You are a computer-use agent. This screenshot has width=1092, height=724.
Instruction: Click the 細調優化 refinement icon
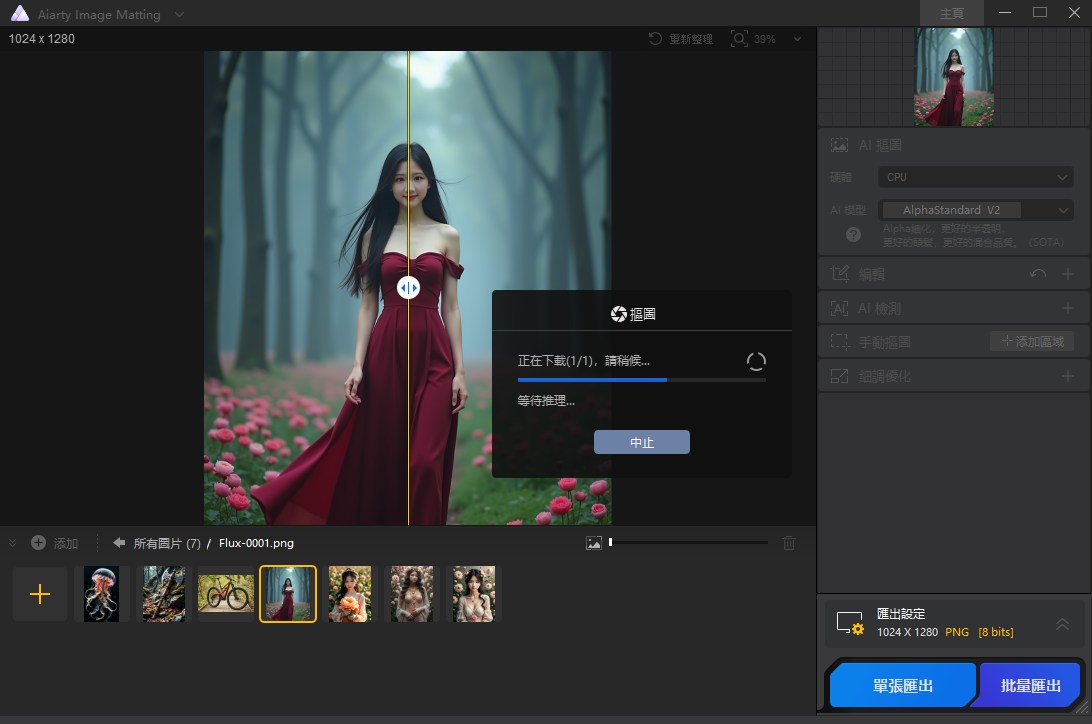click(x=839, y=376)
